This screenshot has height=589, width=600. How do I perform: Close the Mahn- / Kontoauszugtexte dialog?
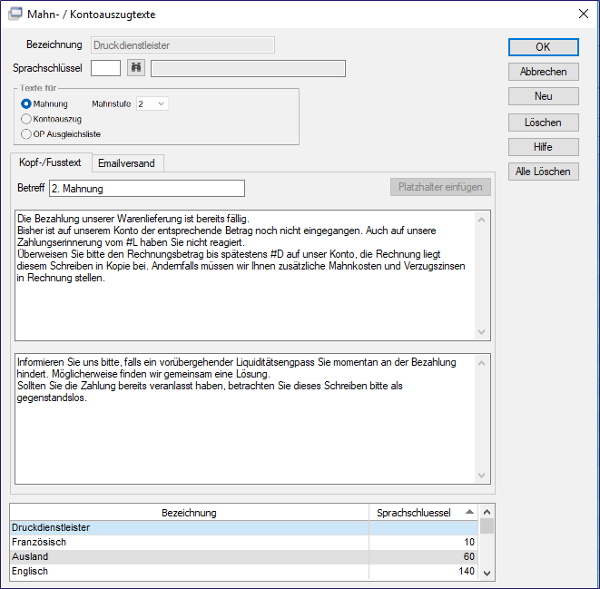pos(583,14)
